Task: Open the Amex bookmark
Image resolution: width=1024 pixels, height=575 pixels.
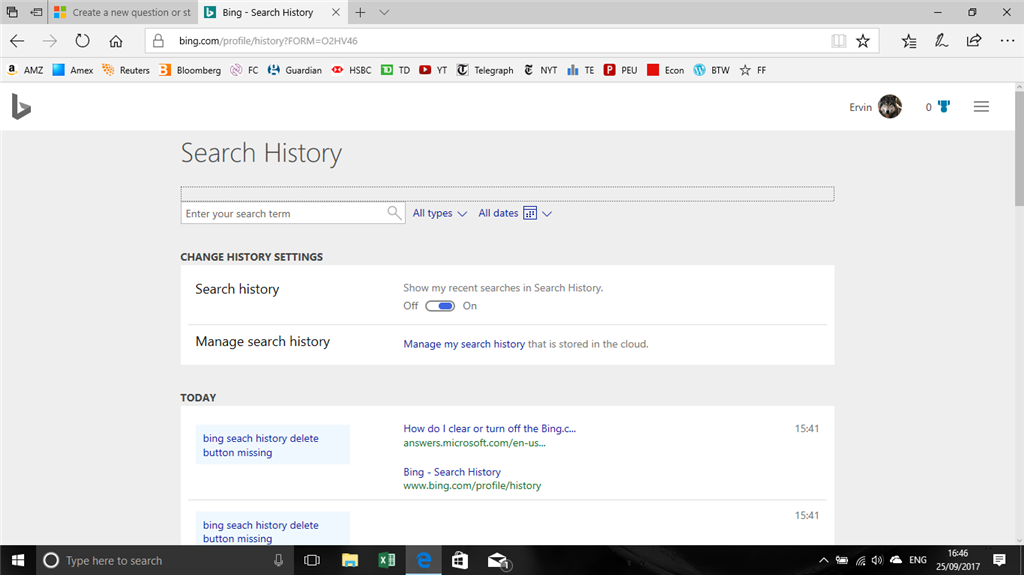Action: 73,70
